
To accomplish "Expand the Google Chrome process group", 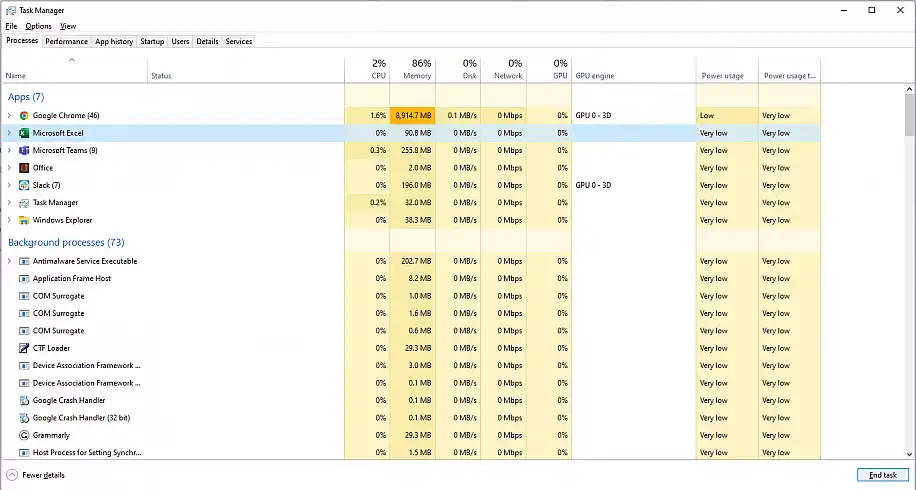I will tap(9, 116).
